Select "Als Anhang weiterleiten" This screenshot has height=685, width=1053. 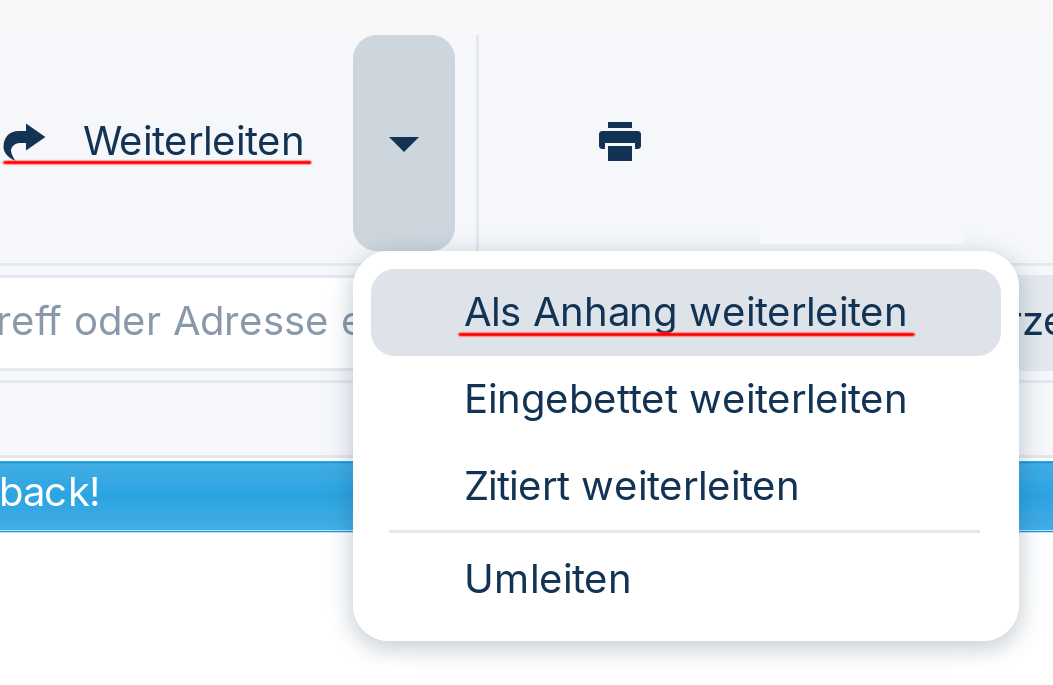(685, 312)
